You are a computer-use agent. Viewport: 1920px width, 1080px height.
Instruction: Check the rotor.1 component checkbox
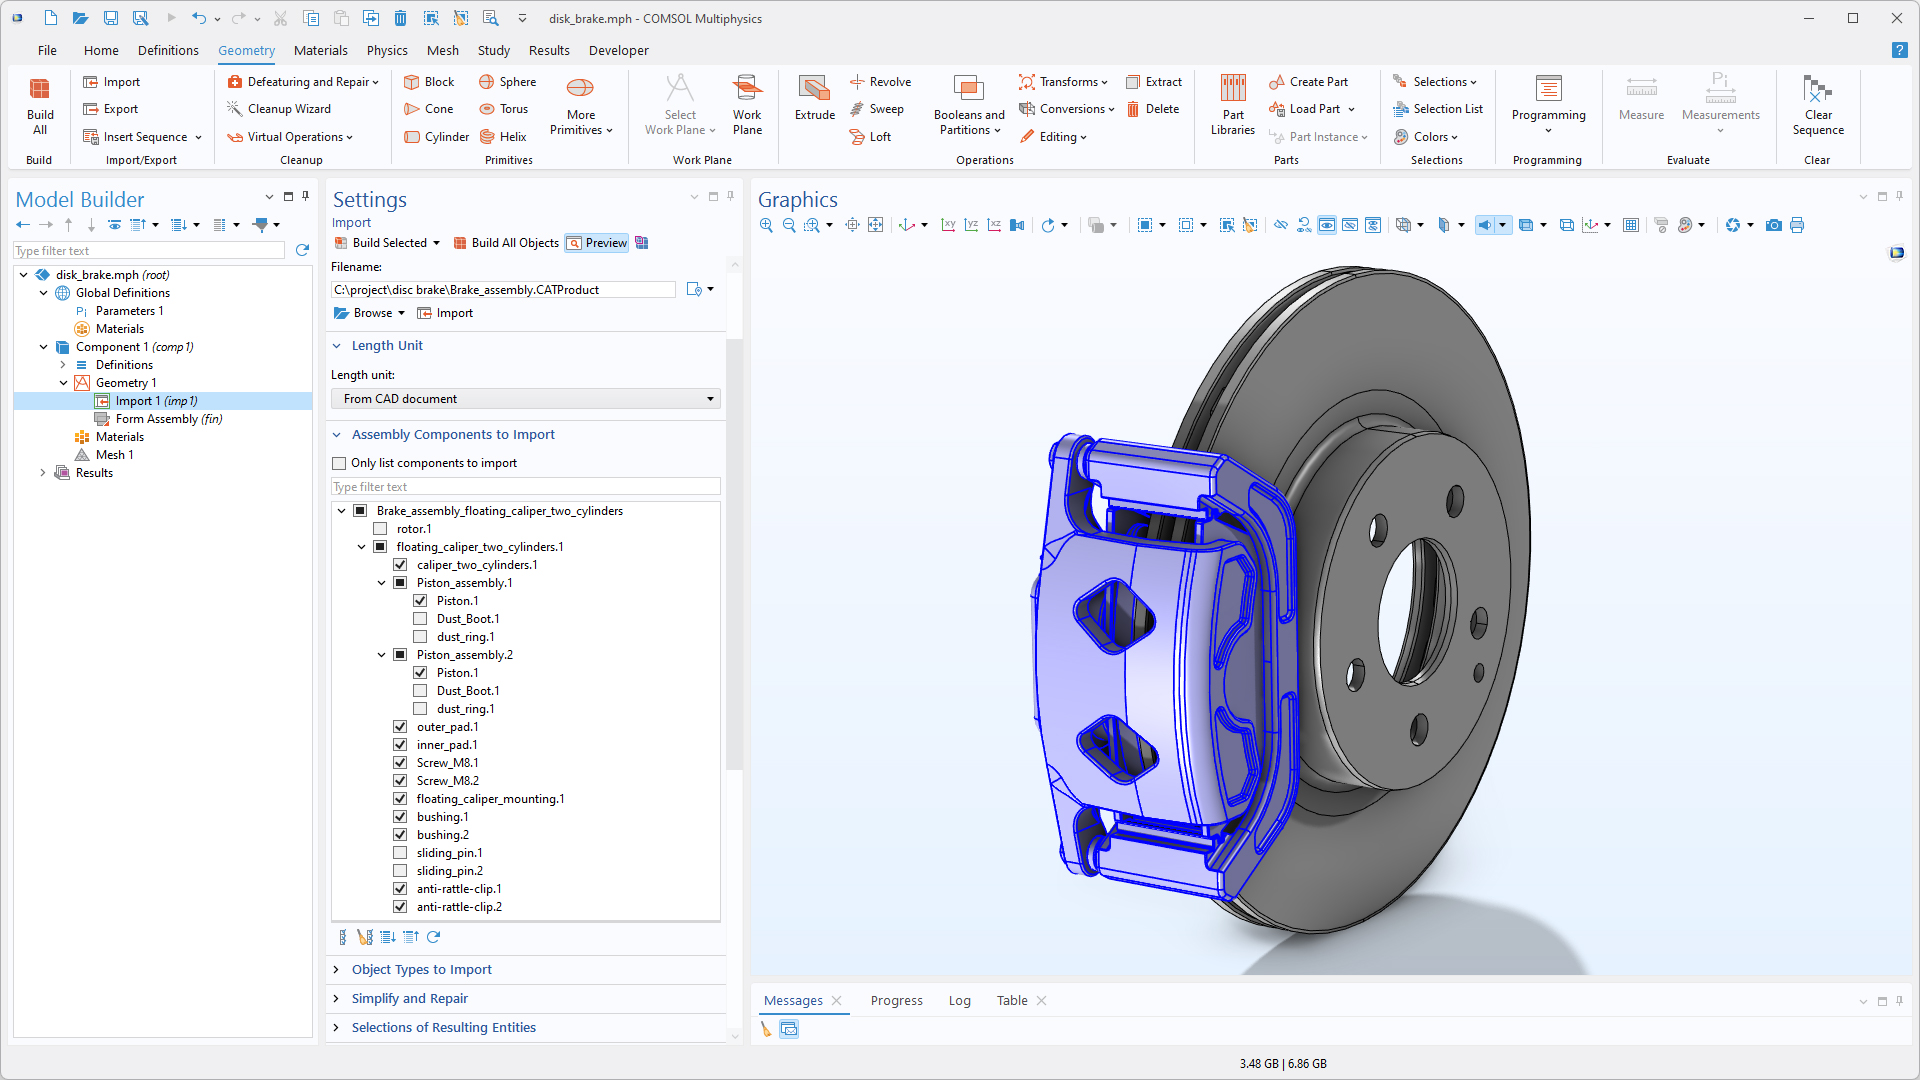pos(380,529)
